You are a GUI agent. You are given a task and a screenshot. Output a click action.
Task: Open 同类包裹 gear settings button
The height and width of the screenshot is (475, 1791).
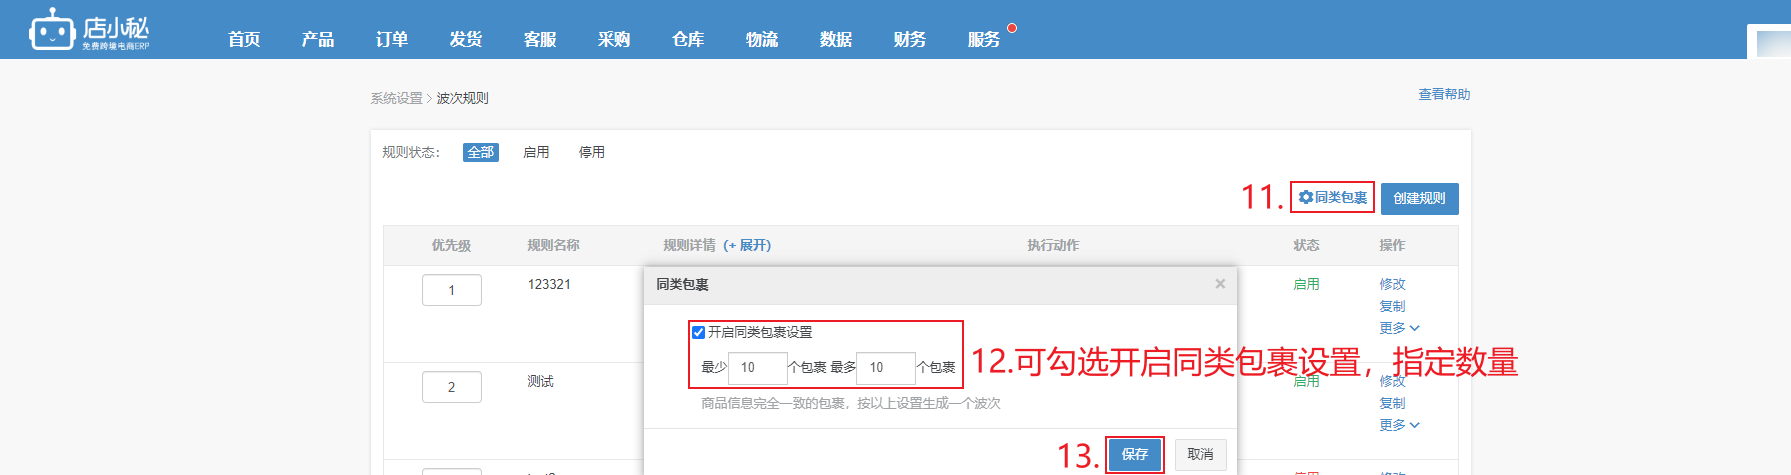coord(1332,198)
